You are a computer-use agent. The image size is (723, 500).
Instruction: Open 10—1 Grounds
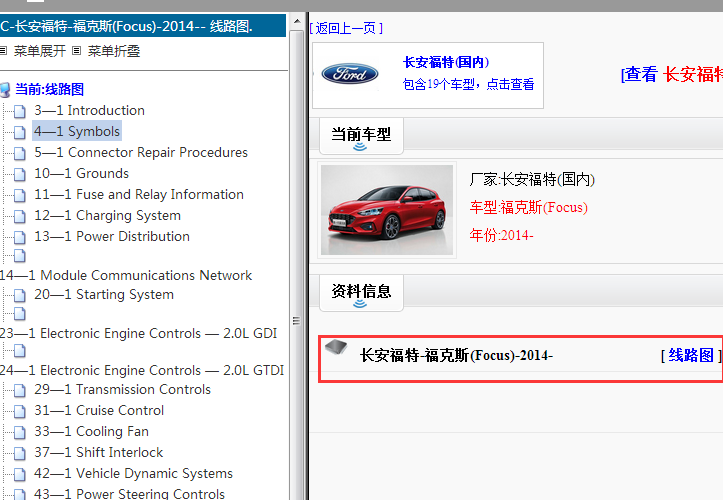[x=81, y=173]
